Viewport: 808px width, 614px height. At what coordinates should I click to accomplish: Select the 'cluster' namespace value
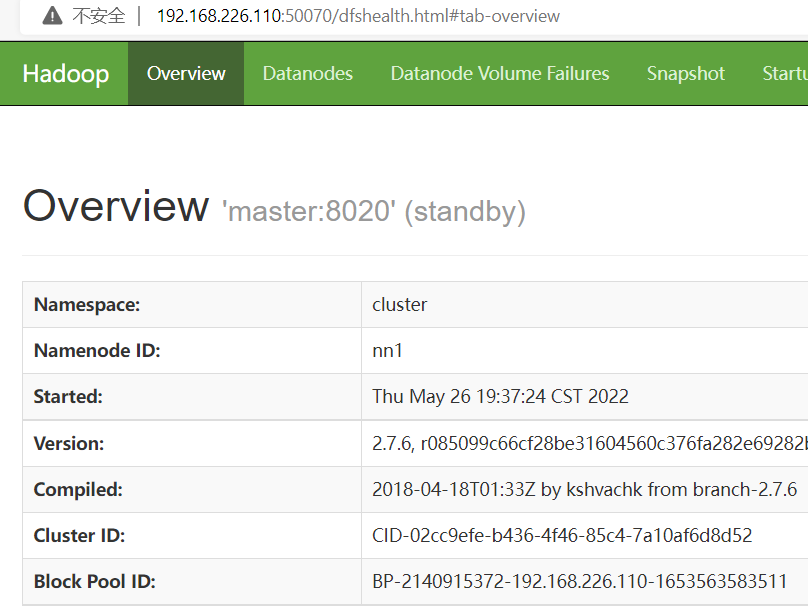tap(399, 304)
